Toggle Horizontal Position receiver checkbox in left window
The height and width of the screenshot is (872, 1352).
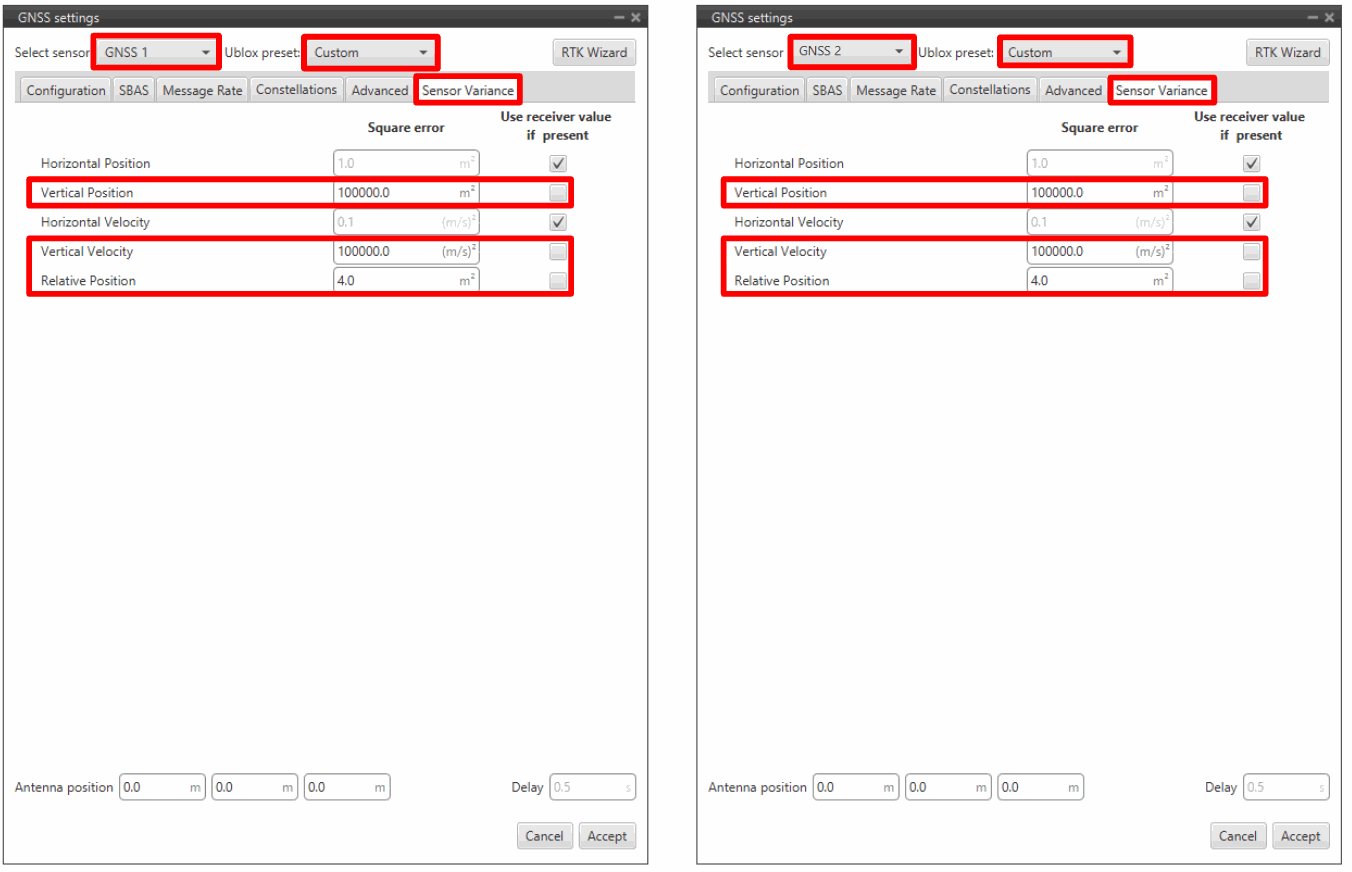click(558, 163)
